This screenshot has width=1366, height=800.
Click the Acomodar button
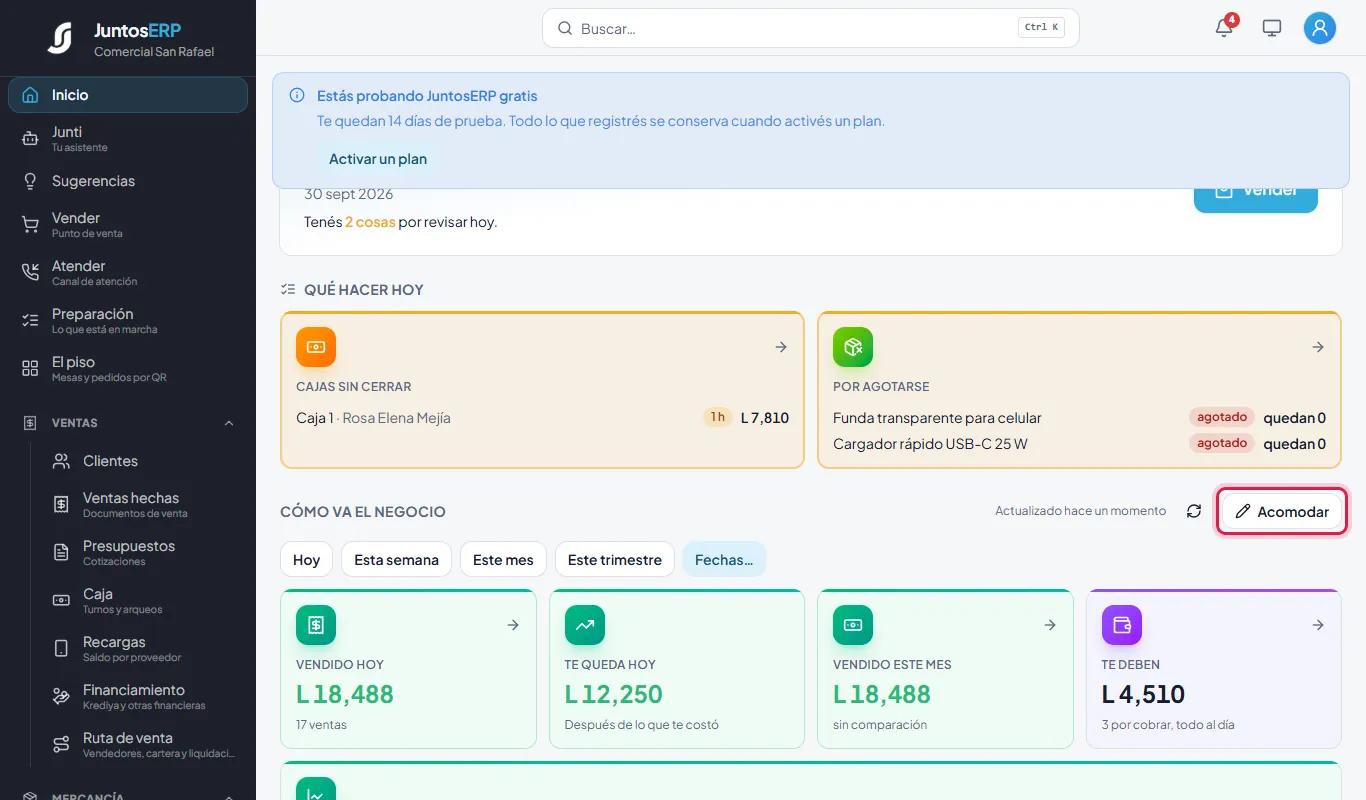(1282, 512)
